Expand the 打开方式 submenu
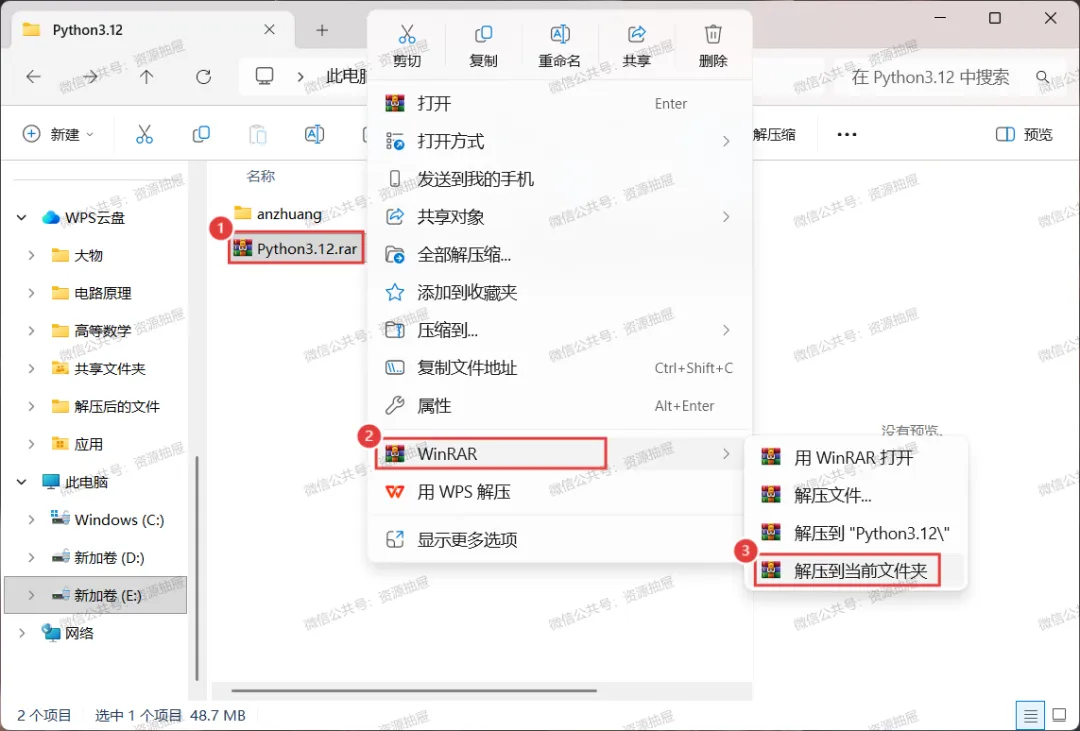The width and height of the screenshot is (1080, 731). pyautogui.click(x=560, y=141)
